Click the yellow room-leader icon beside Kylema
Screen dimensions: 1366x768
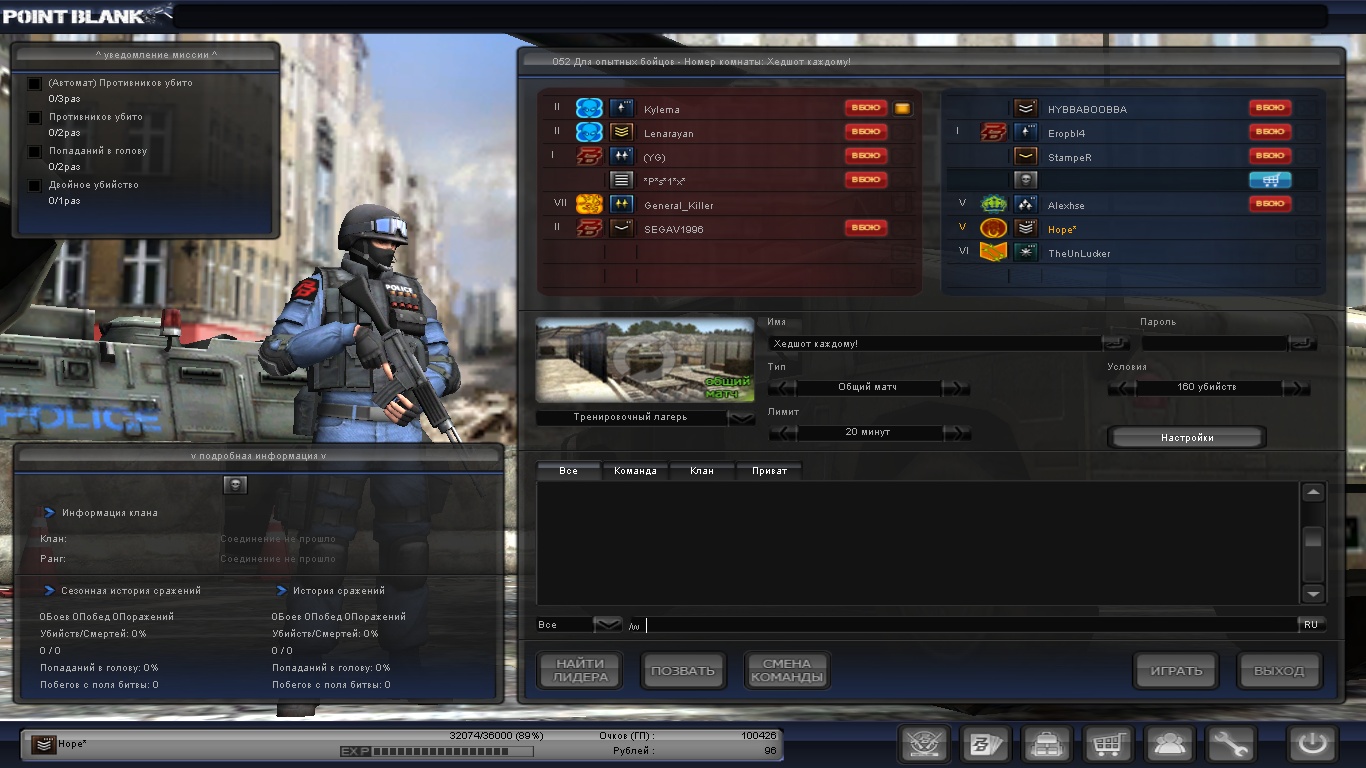pyautogui.click(x=902, y=108)
